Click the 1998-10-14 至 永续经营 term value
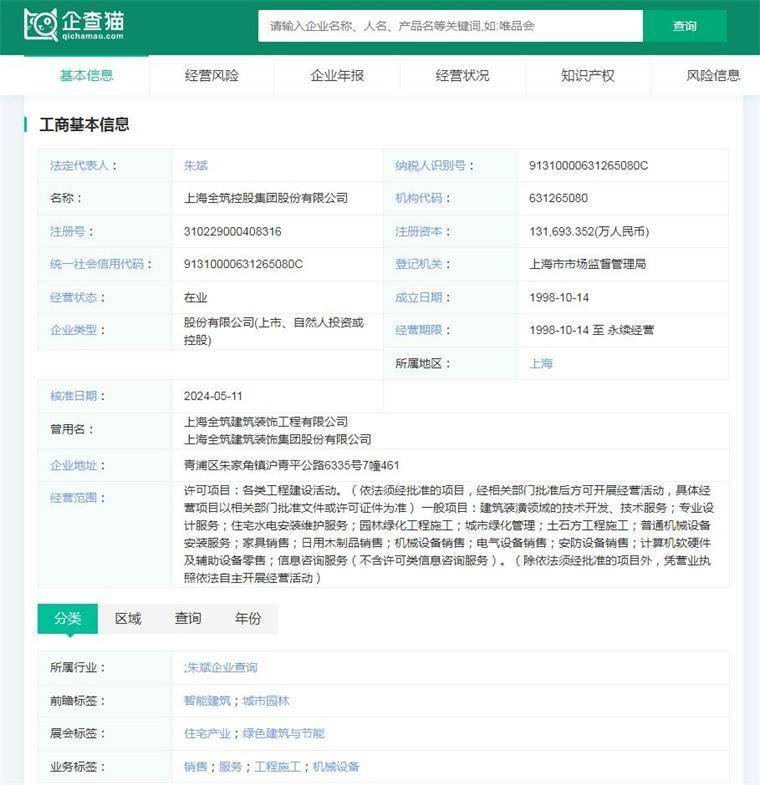 pyautogui.click(x=592, y=330)
